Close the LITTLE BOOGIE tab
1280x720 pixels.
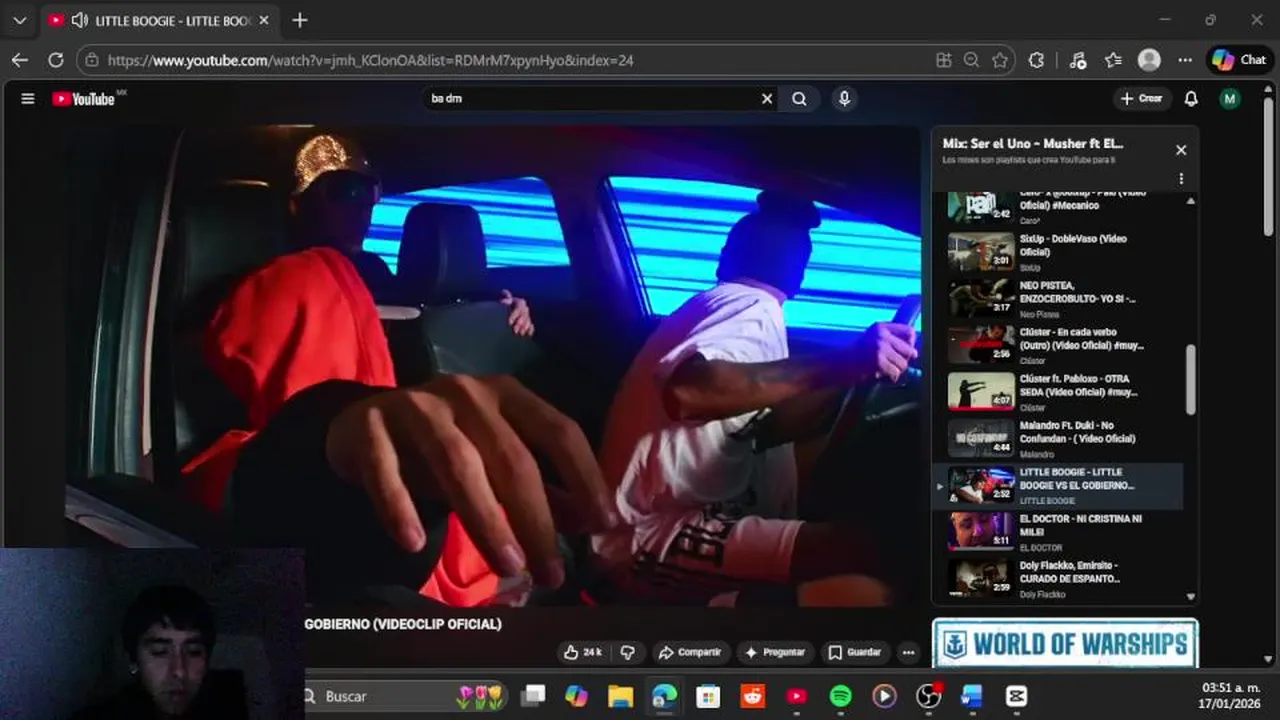click(264, 20)
